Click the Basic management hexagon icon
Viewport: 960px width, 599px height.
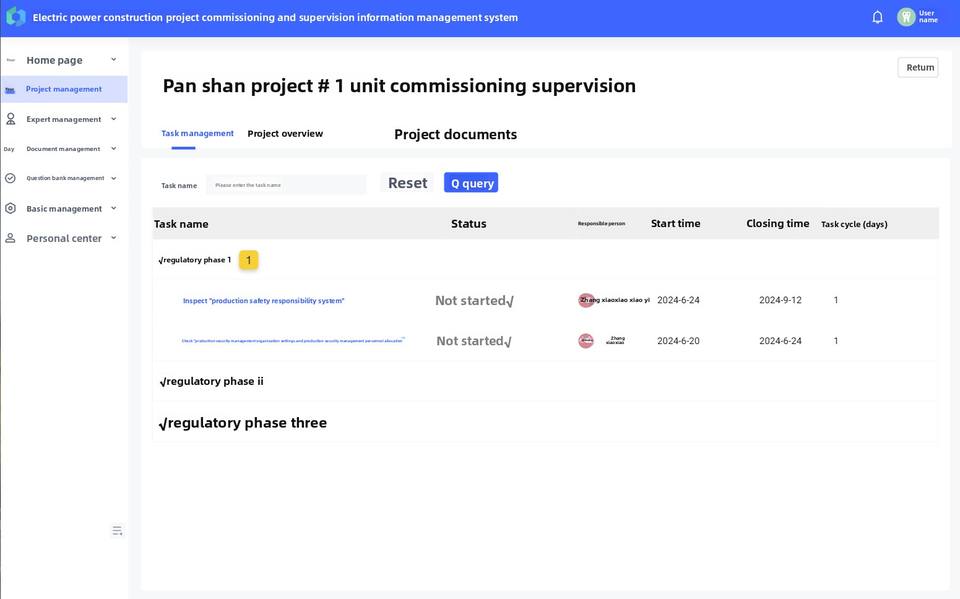click(10, 208)
